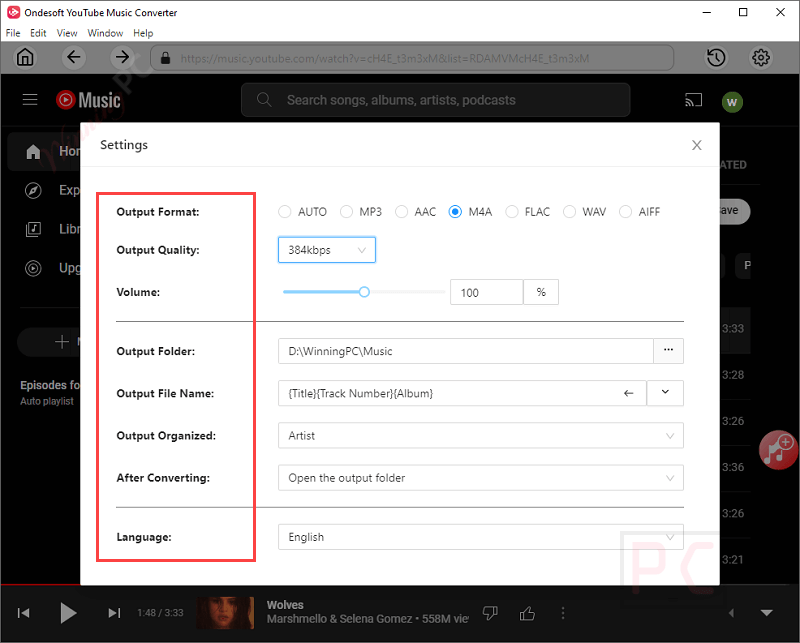Screen dimensions: 800x643
Task: Click the YouTube Music logo
Action: pos(88,100)
